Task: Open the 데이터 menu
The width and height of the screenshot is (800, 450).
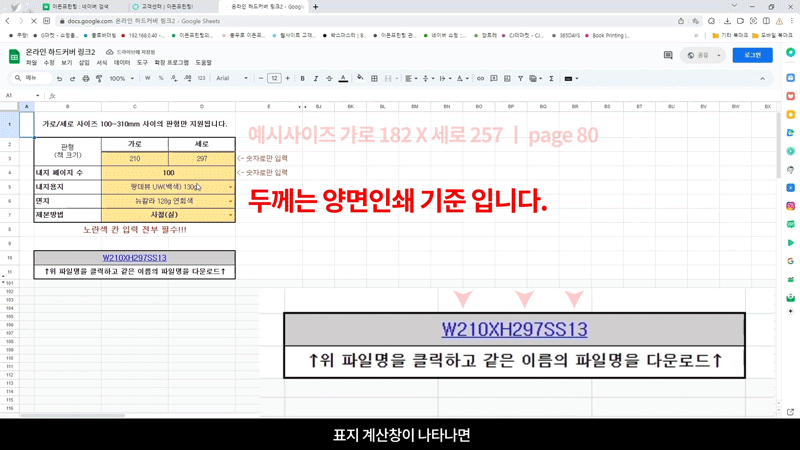Action: (x=122, y=63)
